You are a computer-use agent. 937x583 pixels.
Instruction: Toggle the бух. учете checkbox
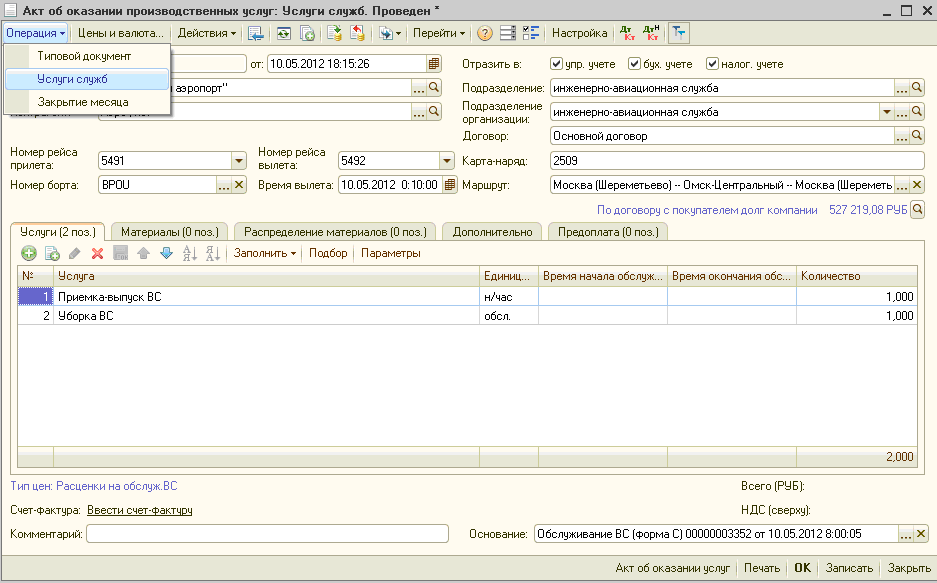(x=635, y=64)
